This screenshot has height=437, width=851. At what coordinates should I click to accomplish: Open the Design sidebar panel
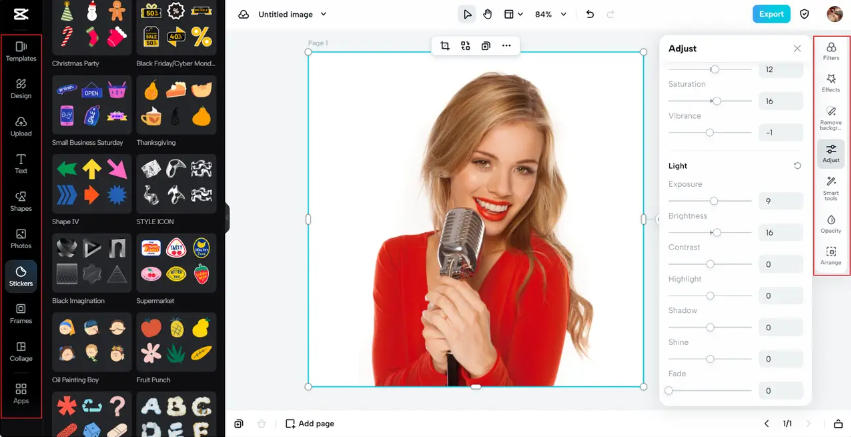point(21,89)
